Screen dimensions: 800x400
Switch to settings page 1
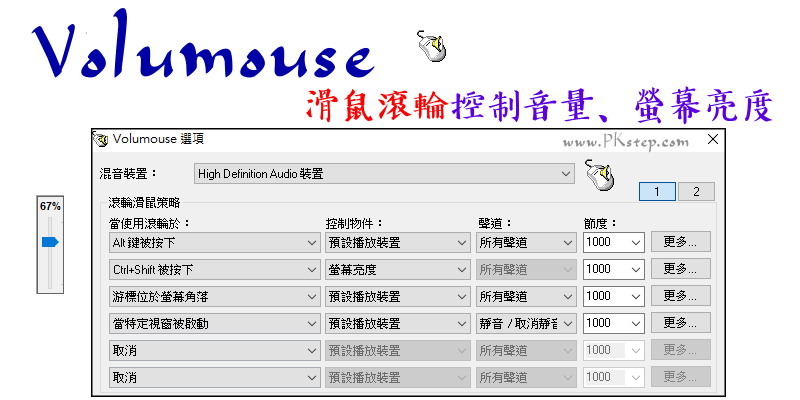(x=657, y=192)
